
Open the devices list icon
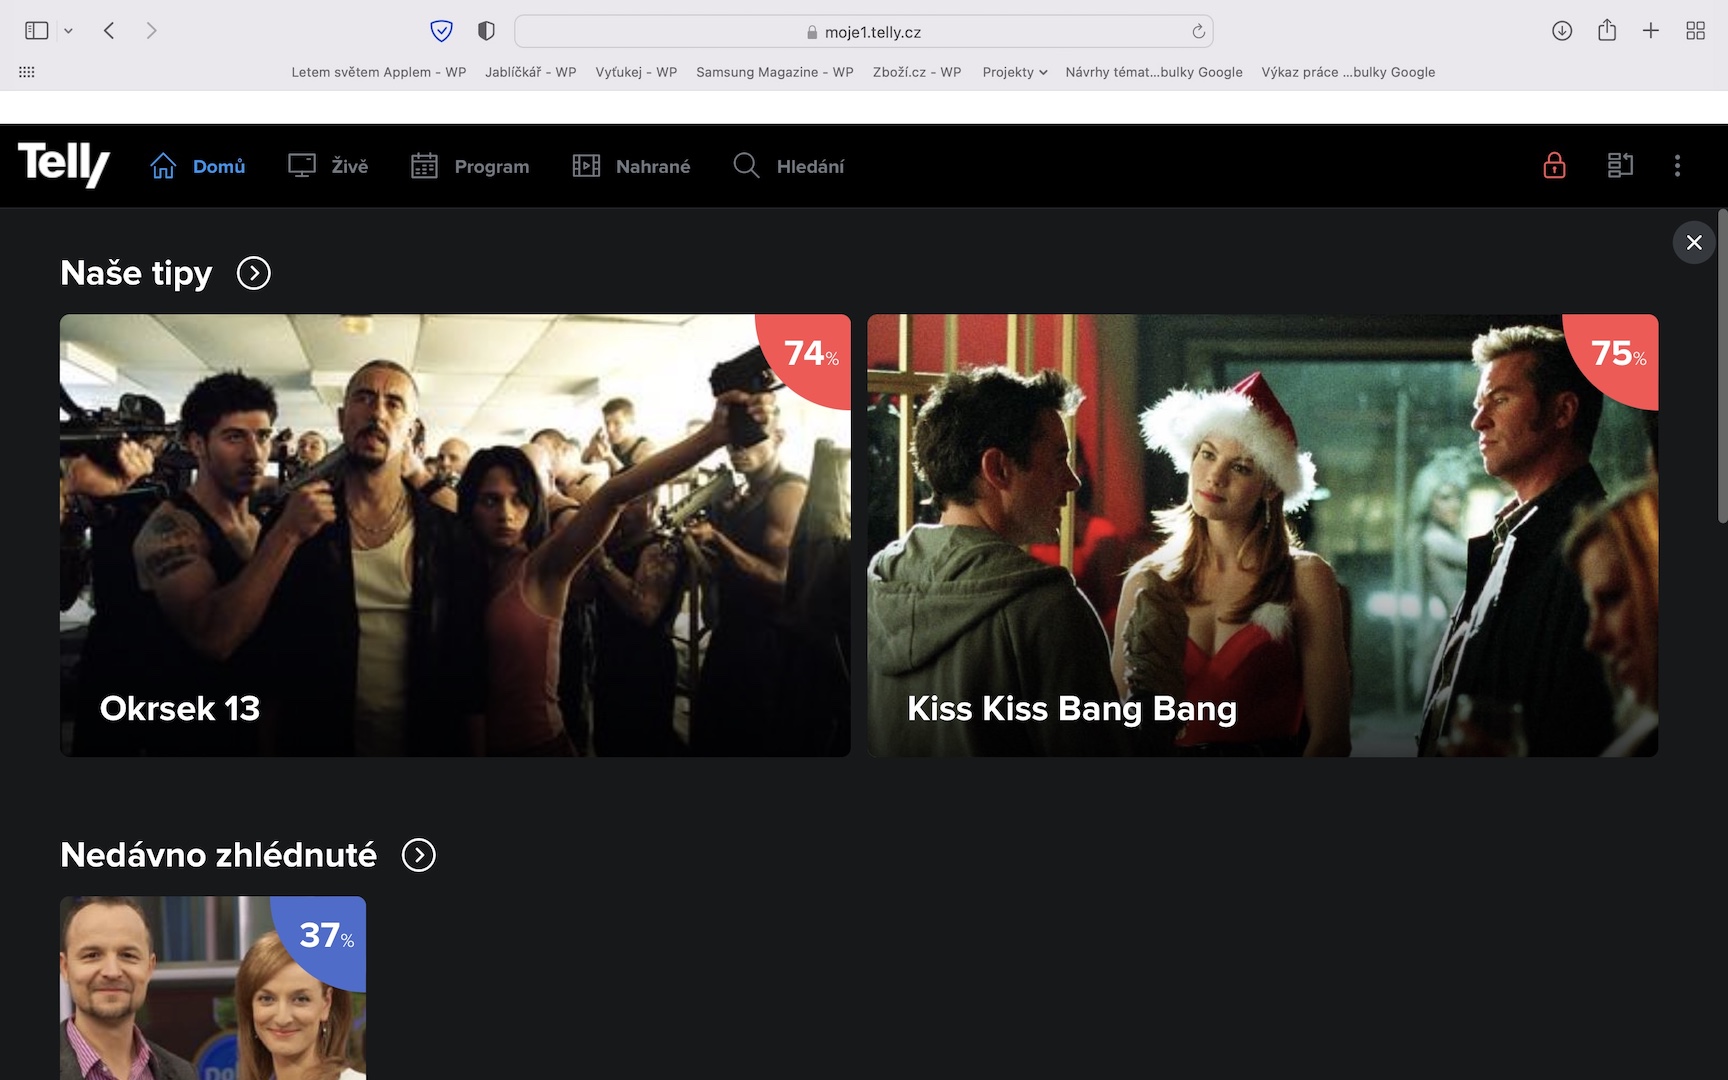tap(1620, 165)
